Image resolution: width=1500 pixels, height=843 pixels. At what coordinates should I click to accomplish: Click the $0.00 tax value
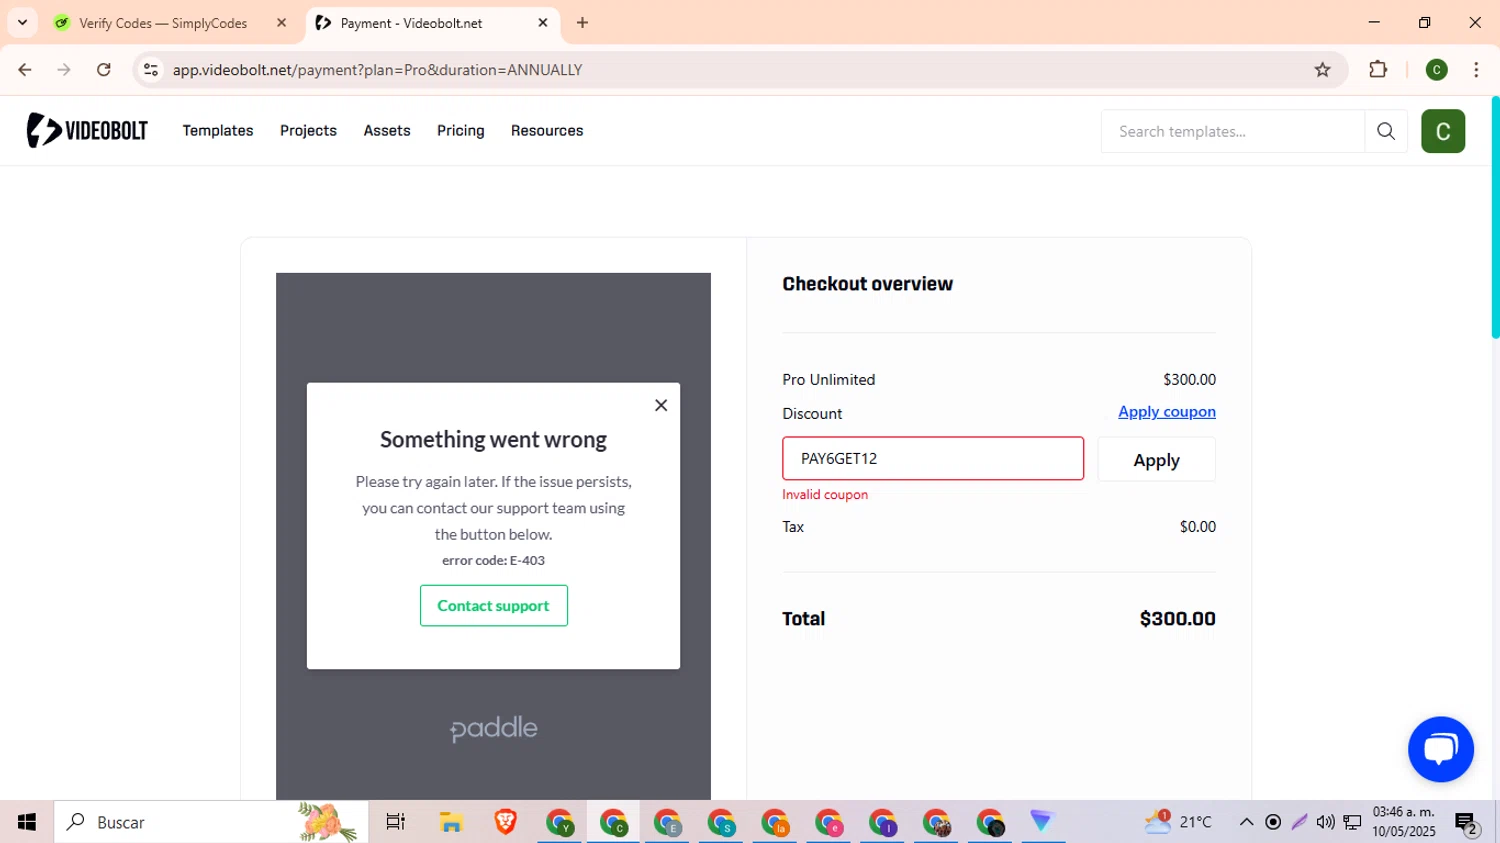tap(1198, 527)
